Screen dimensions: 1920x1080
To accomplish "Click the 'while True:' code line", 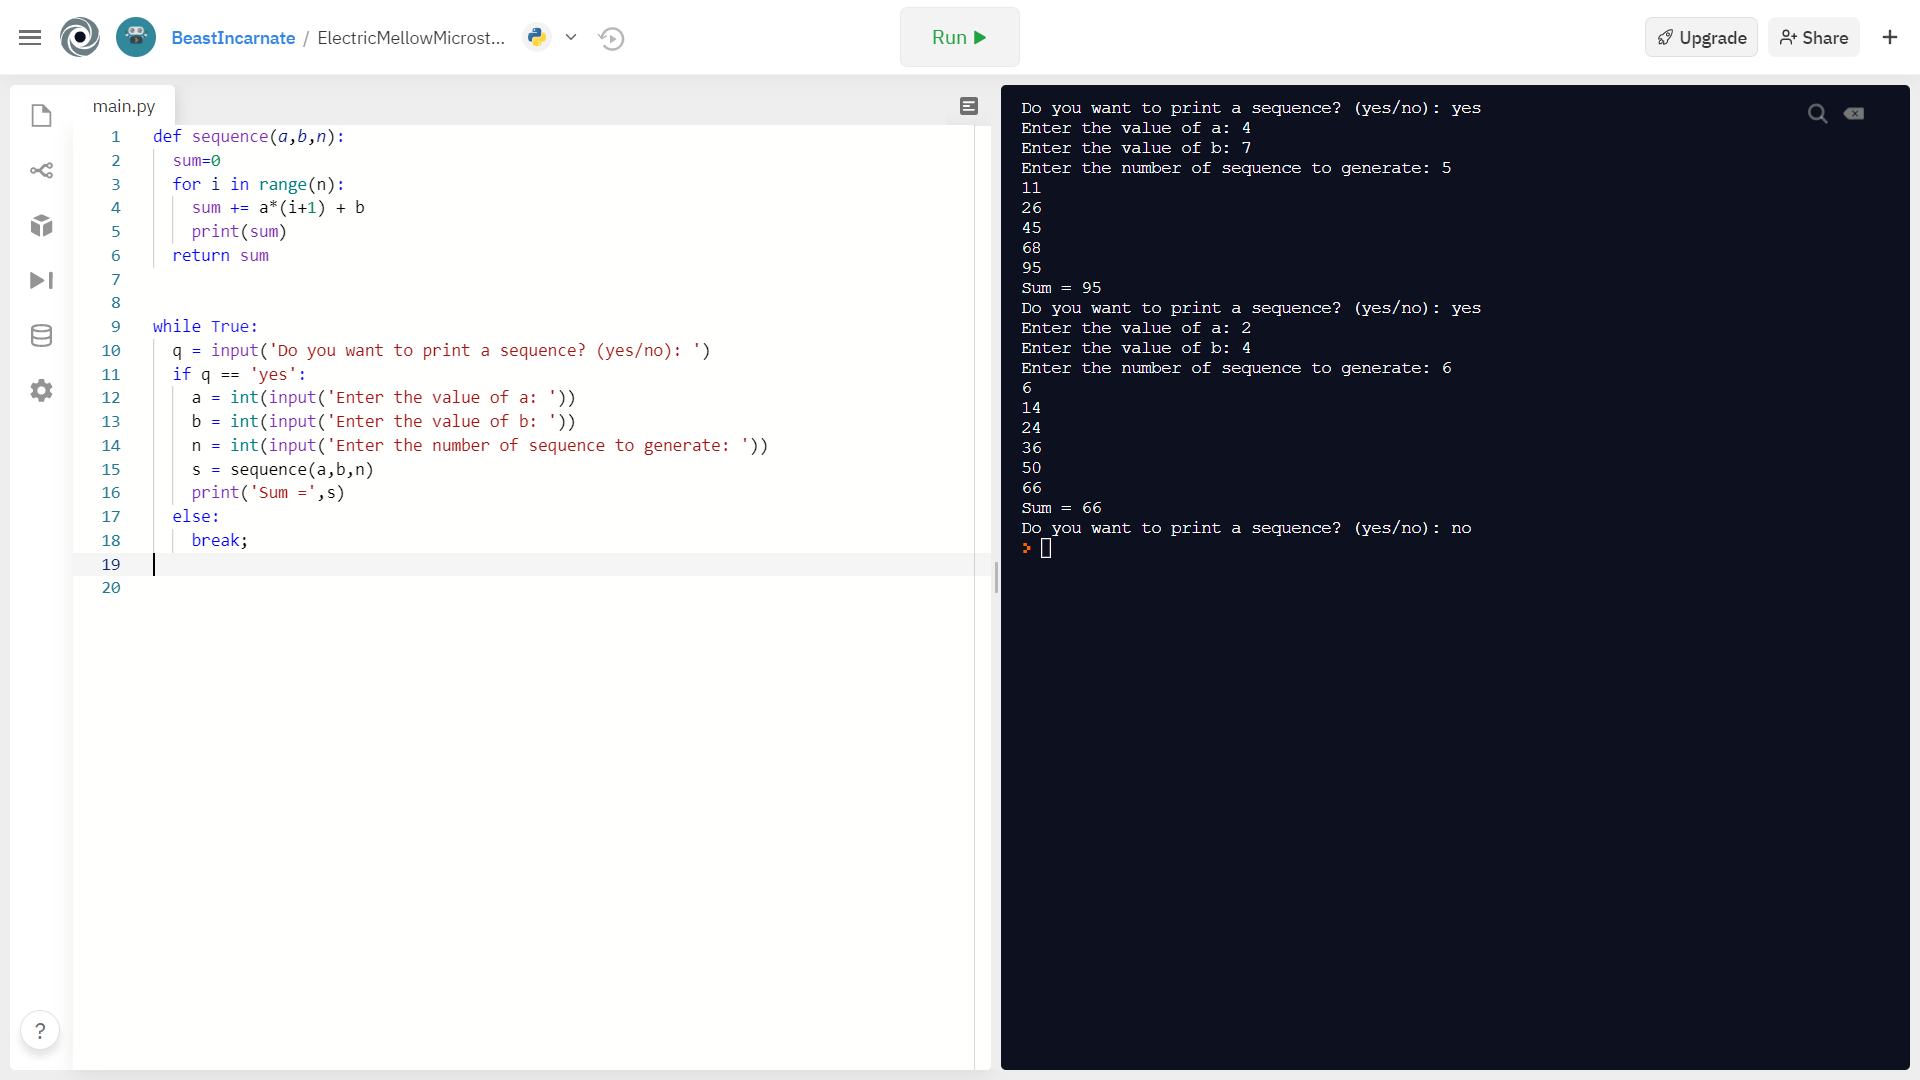I will tap(205, 327).
